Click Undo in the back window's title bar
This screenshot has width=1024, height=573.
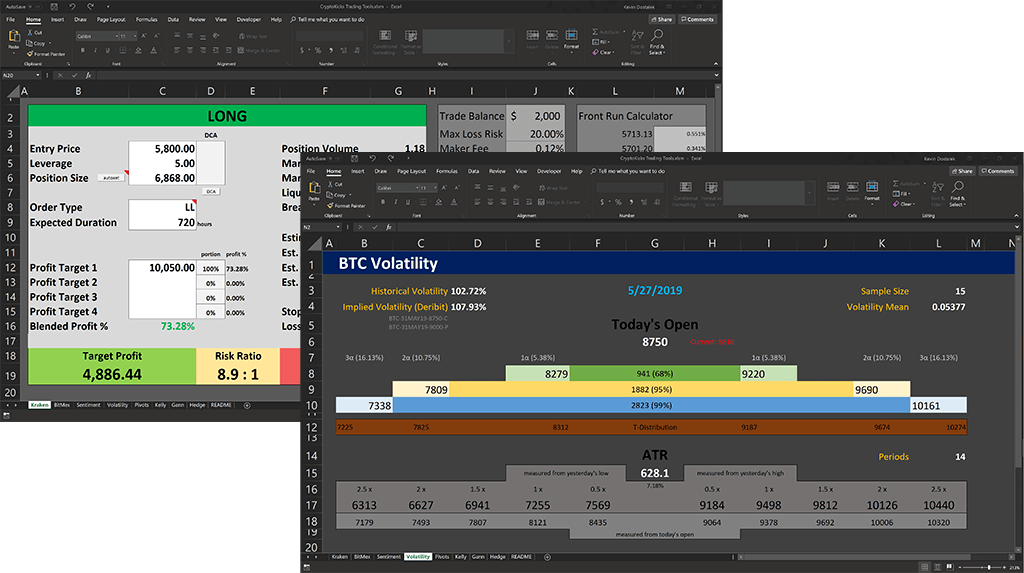(x=72, y=7)
